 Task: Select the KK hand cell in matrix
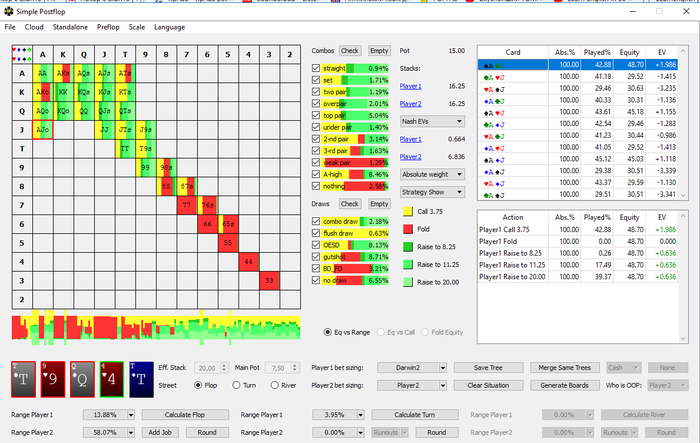pyautogui.click(x=63, y=92)
